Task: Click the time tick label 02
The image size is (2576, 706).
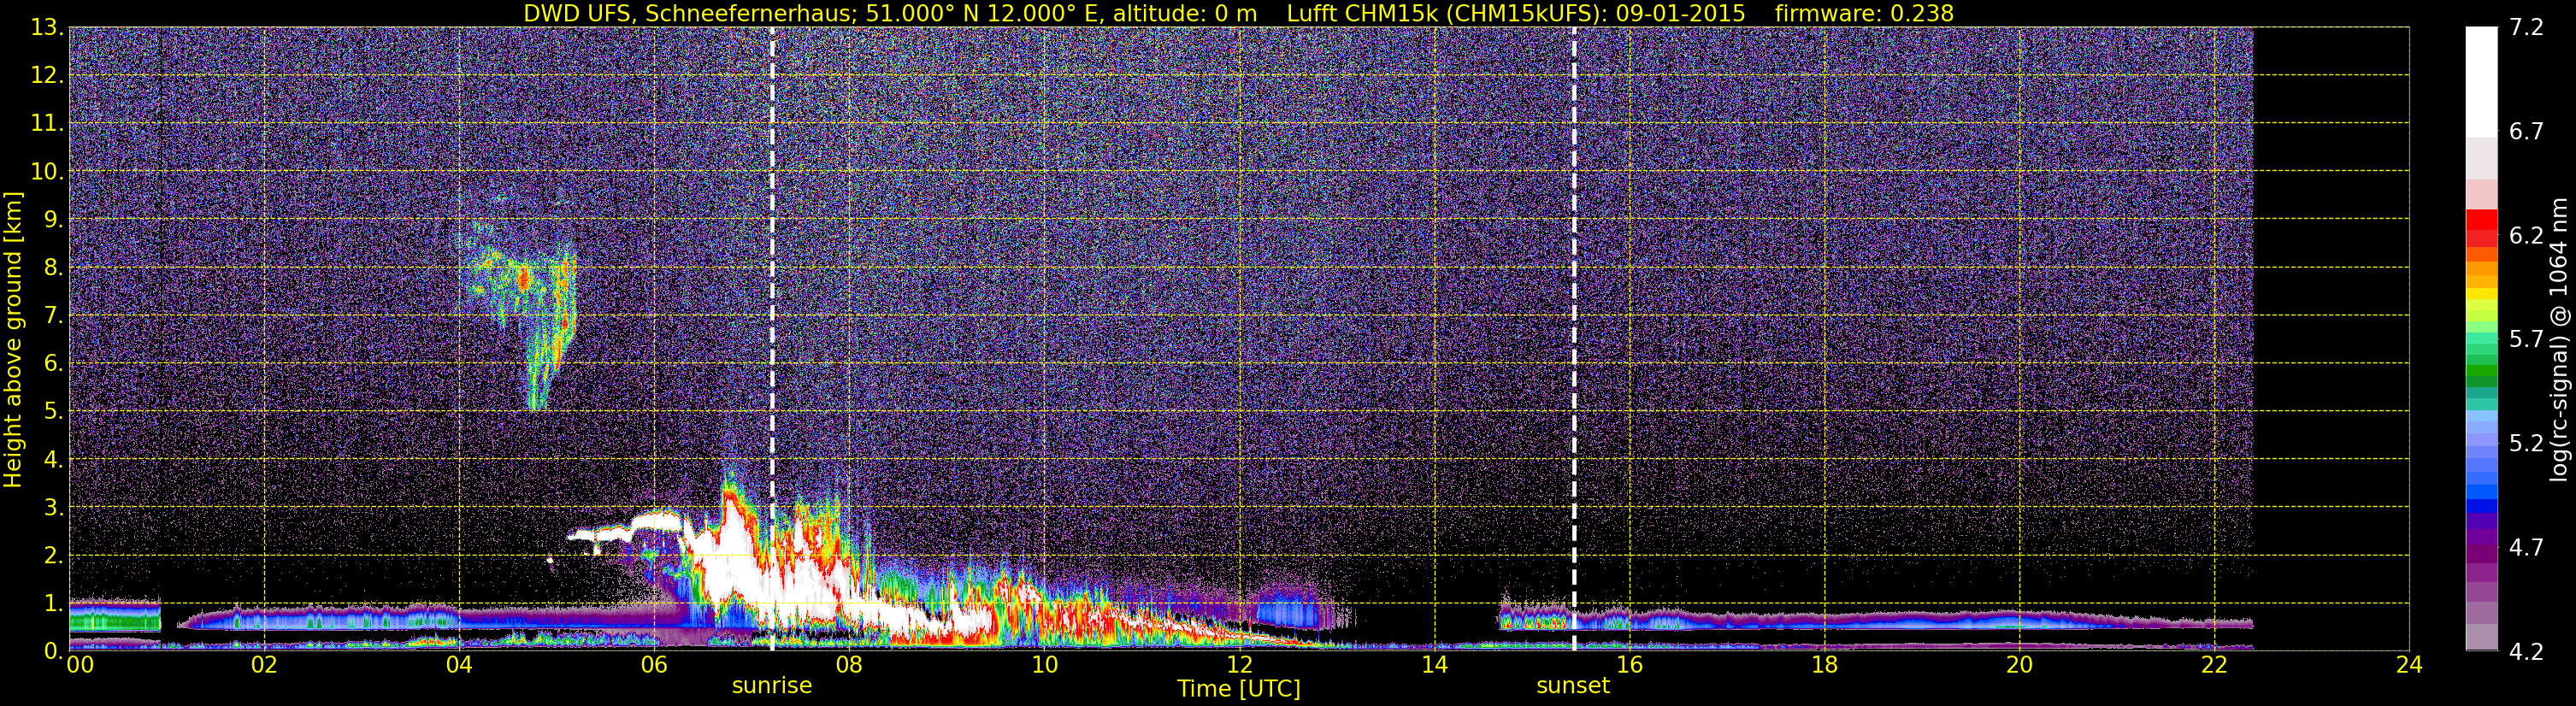Action: 263,665
